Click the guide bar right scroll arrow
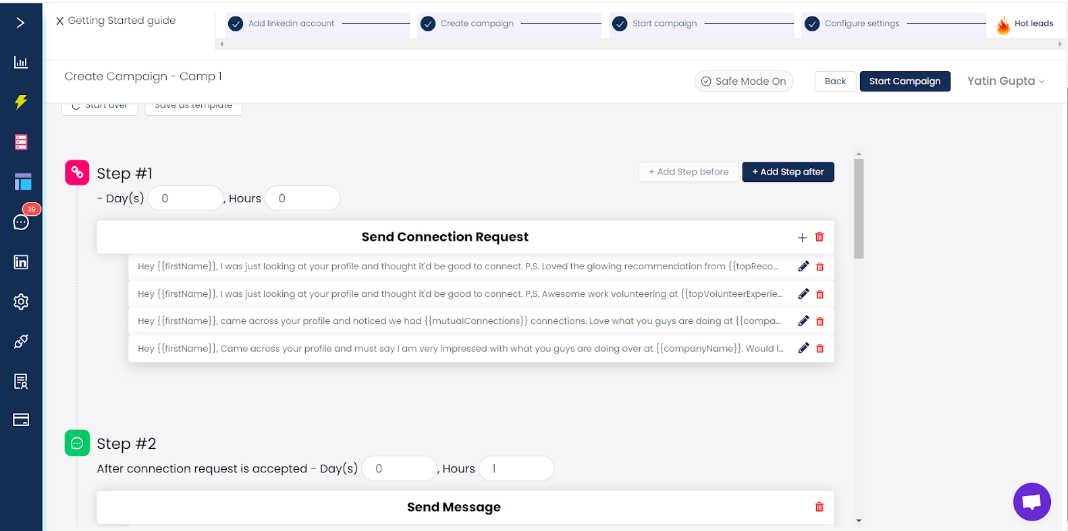Screen dimensions: 1068x531 click(1060, 44)
